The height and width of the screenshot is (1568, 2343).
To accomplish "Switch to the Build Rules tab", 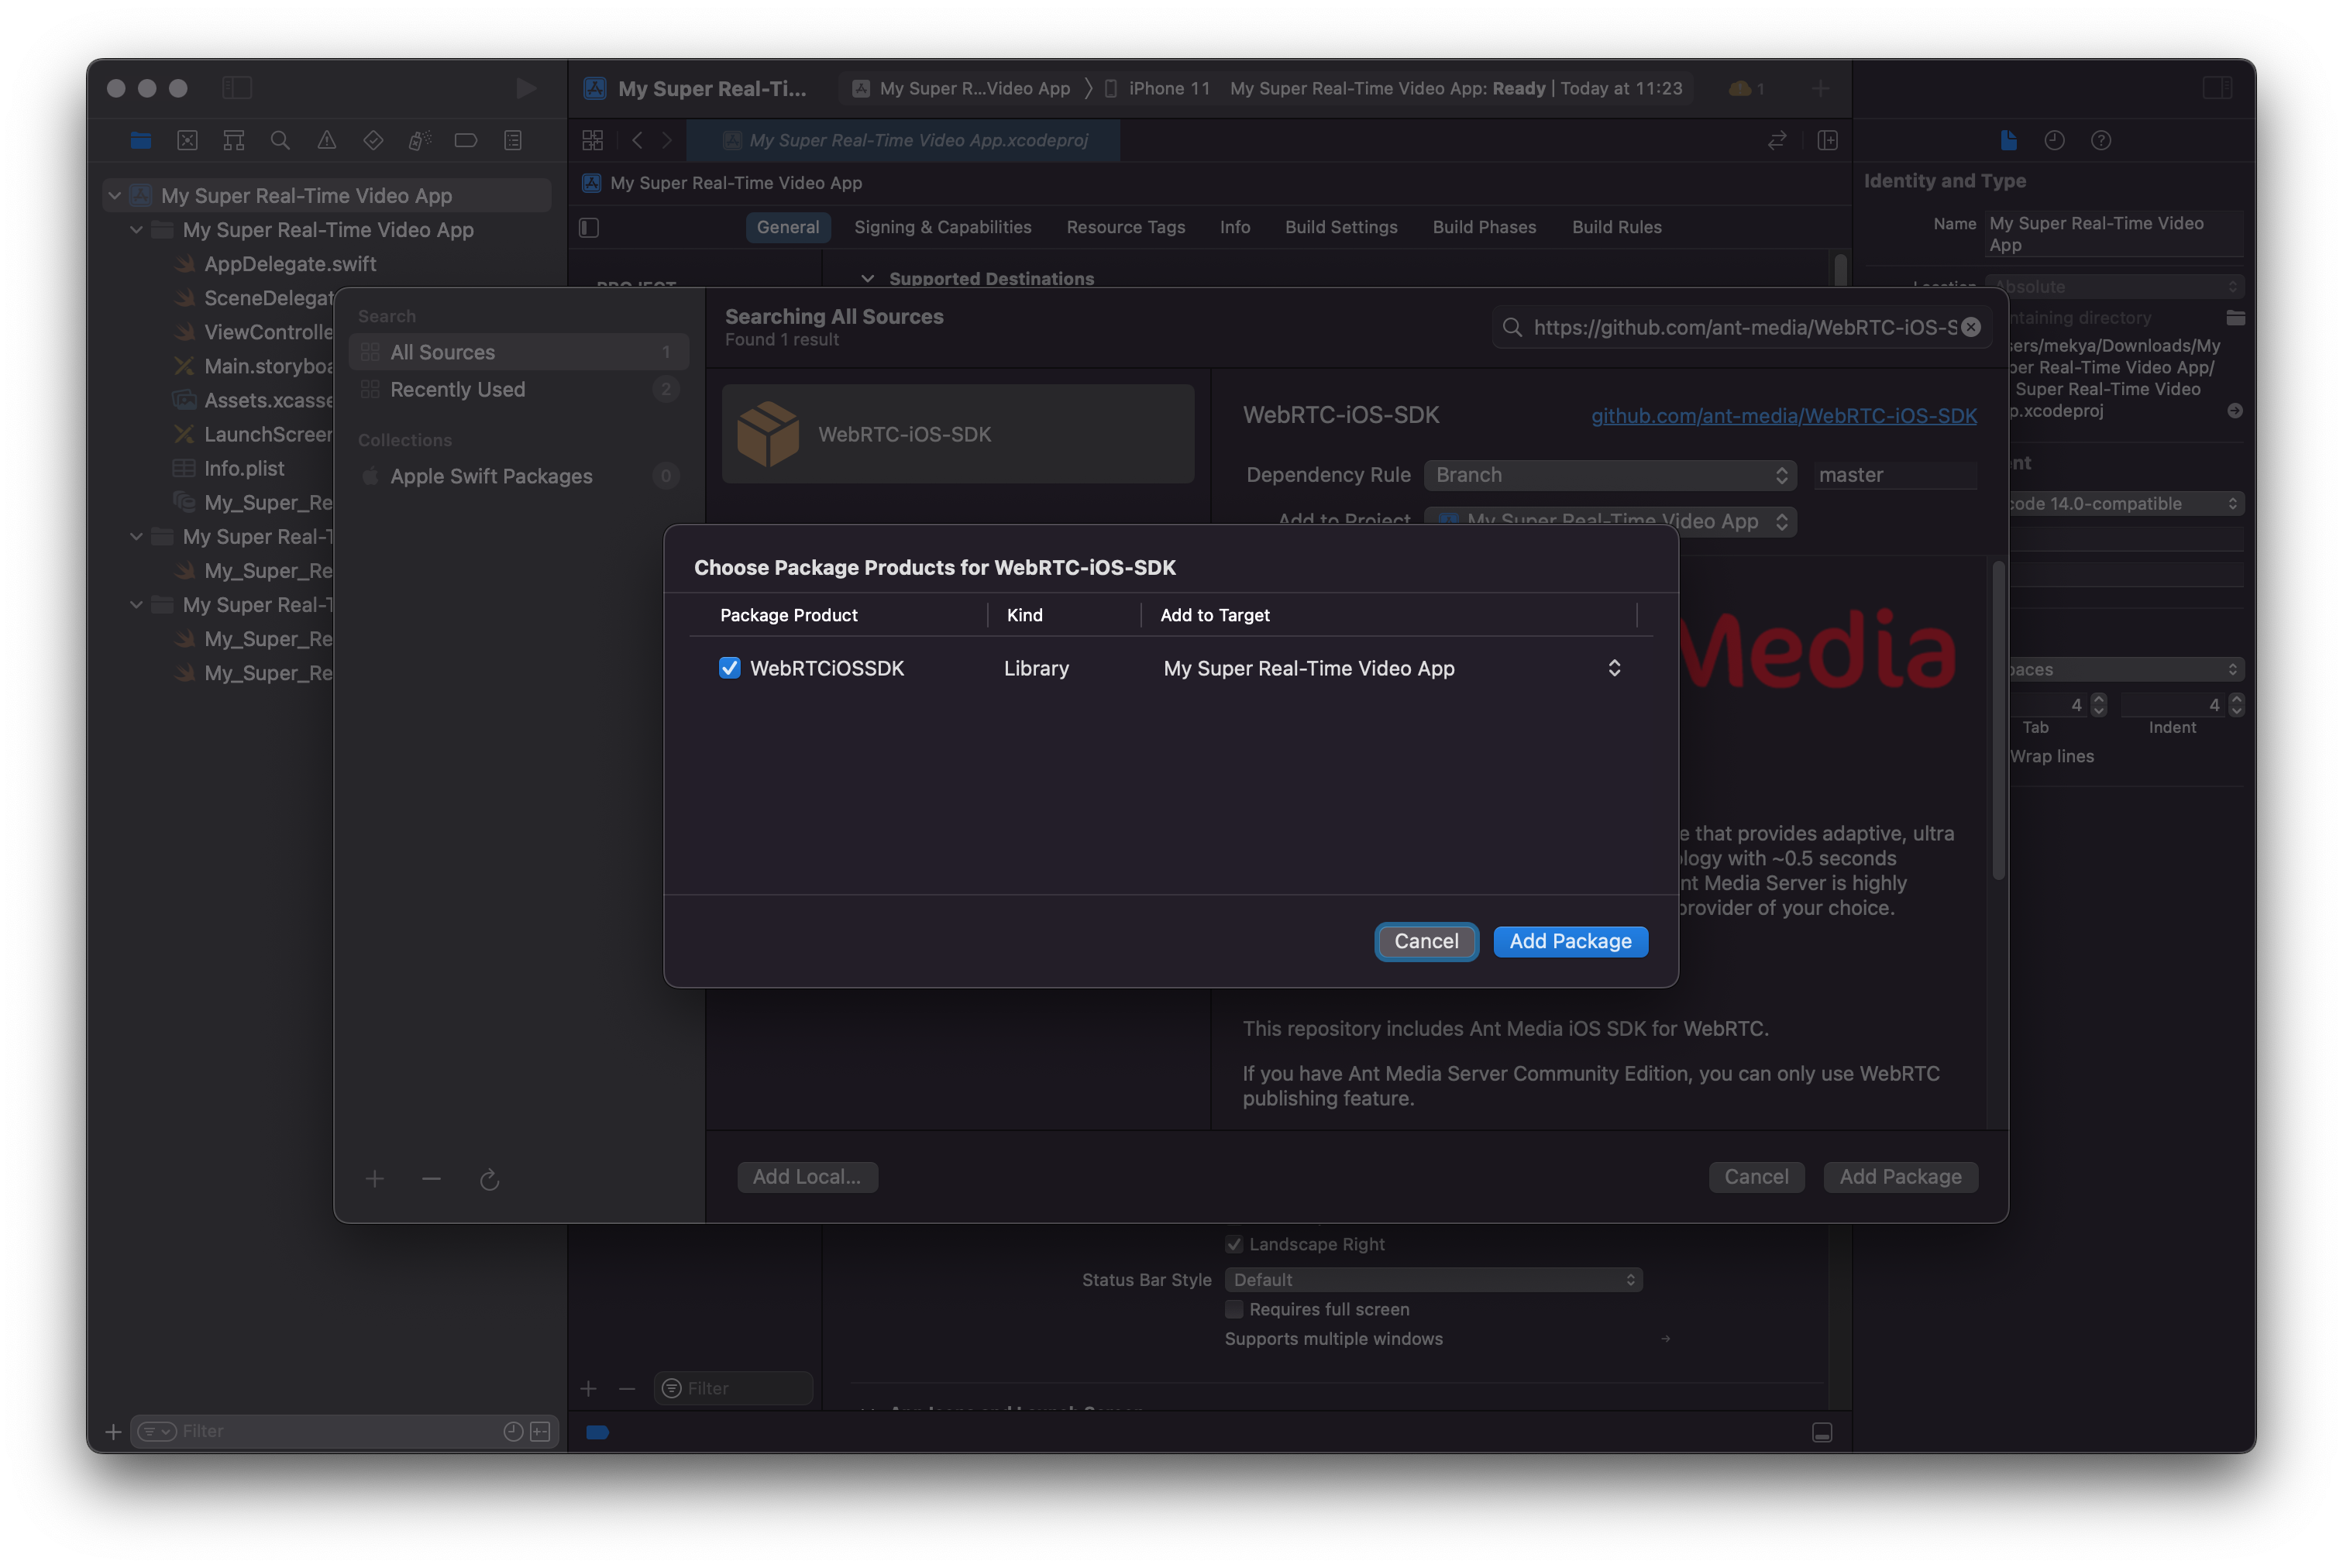I will coord(1616,227).
